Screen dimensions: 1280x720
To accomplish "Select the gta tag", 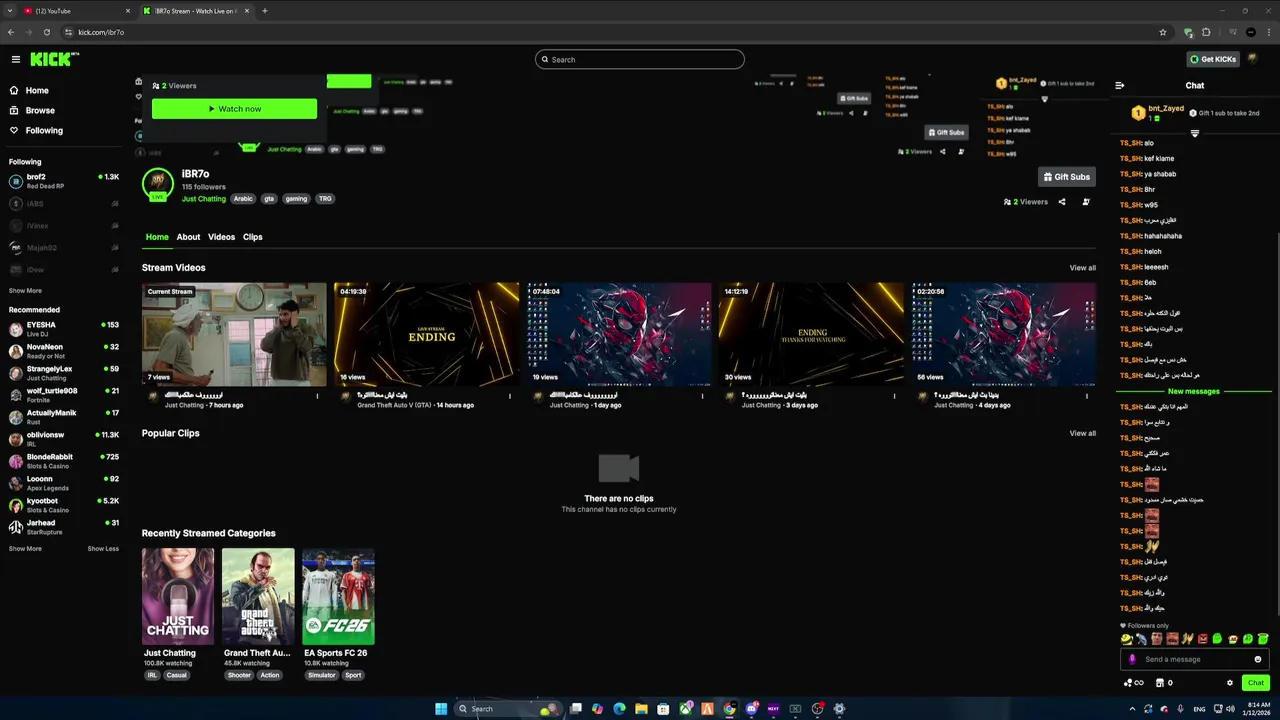I will click(x=269, y=198).
